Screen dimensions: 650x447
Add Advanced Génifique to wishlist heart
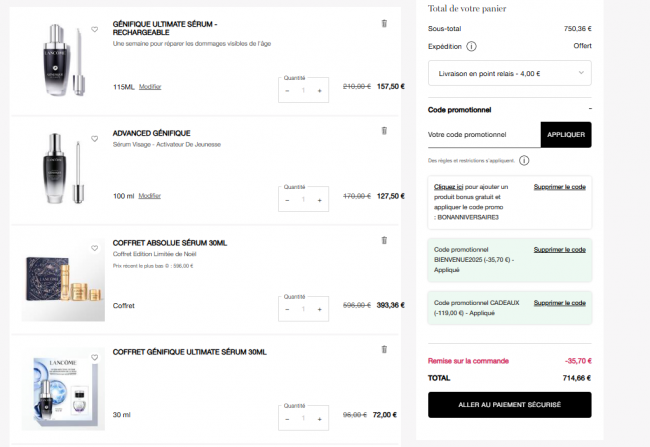[x=95, y=139]
